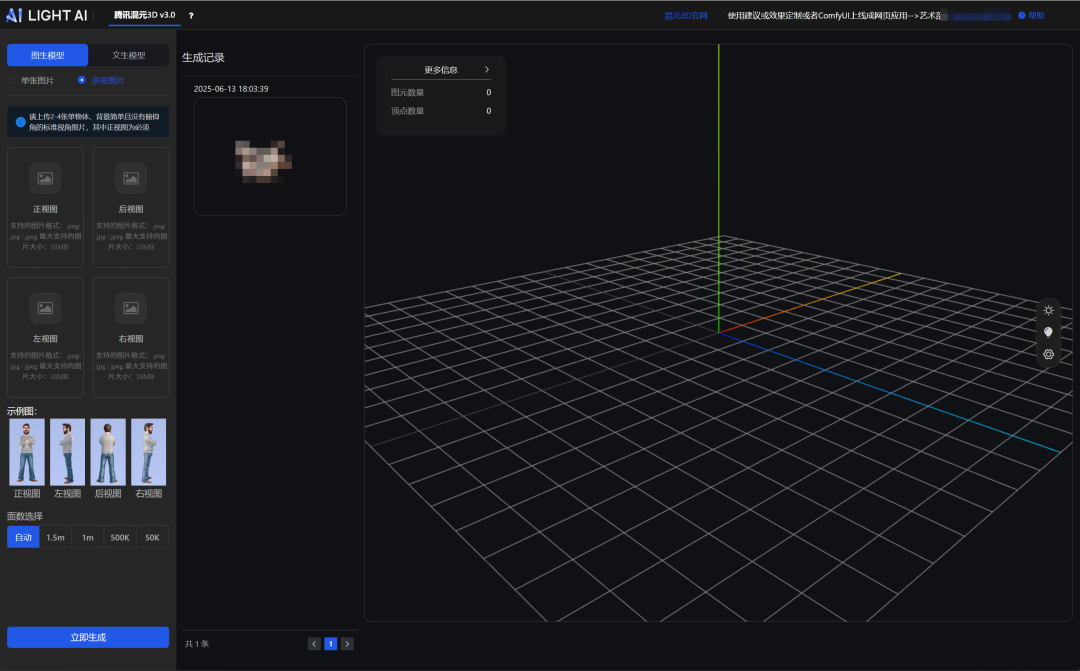Select the 多张图片 multi-image radio button

[81, 80]
